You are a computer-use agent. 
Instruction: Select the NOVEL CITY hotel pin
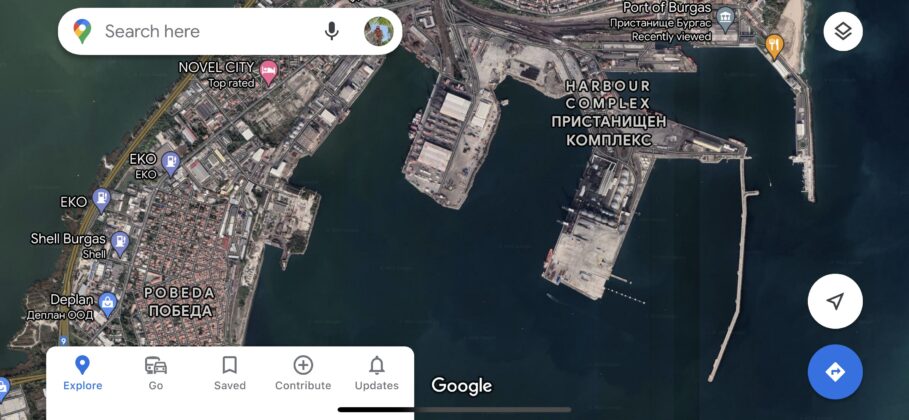[x=268, y=73]
